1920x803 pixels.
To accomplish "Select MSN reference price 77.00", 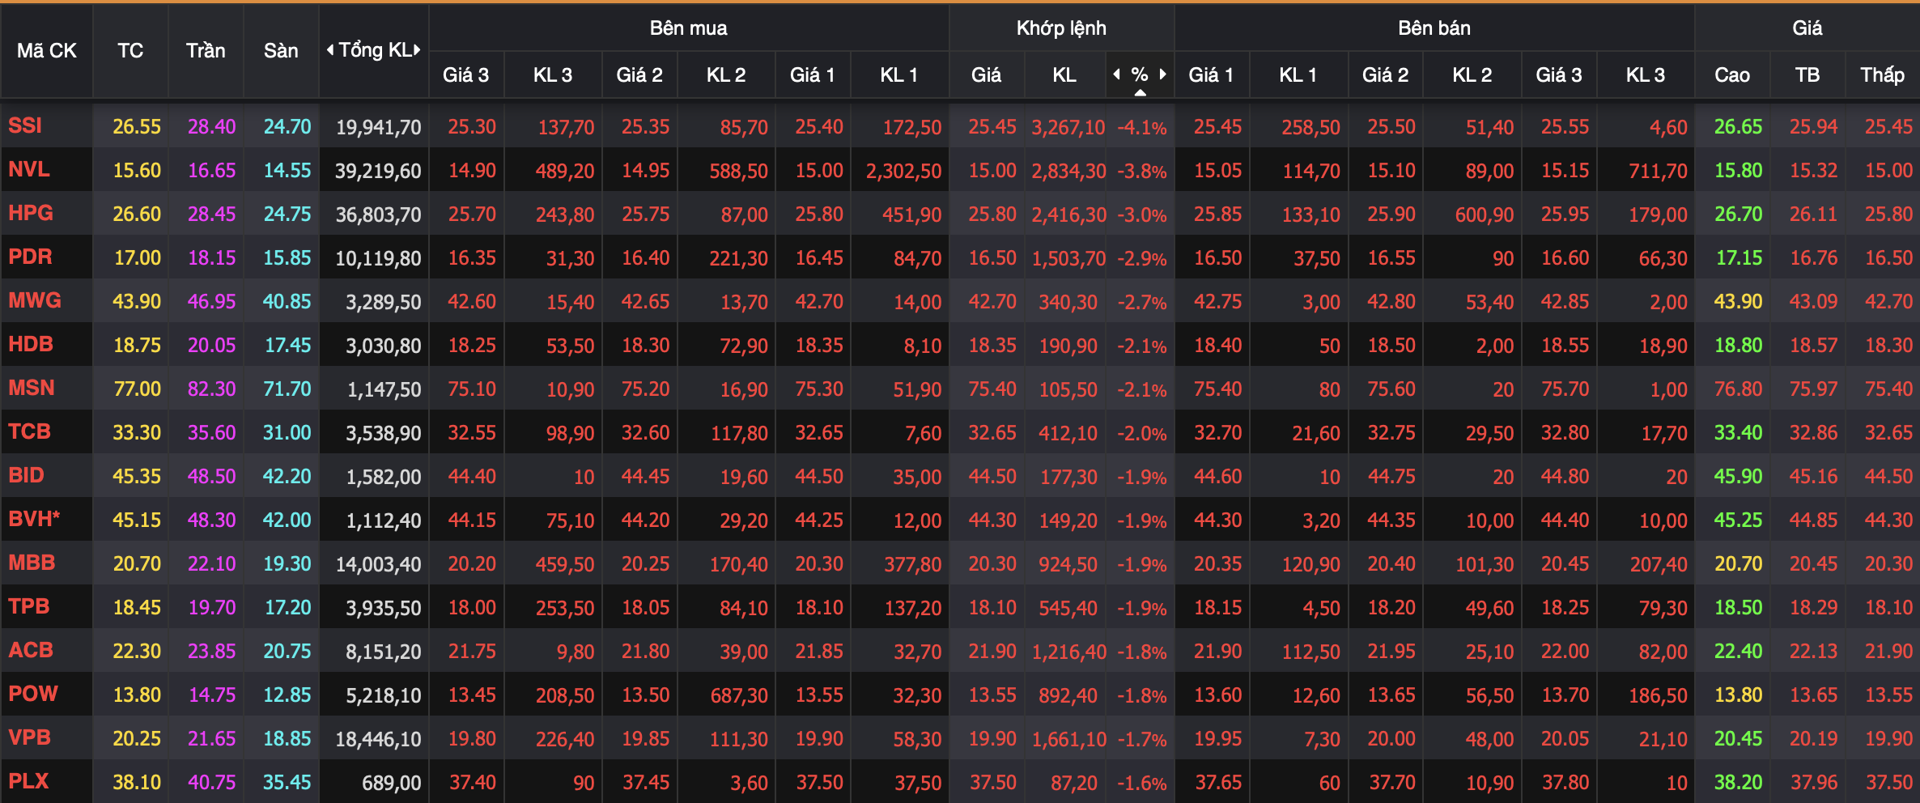I will coord(137,389).
